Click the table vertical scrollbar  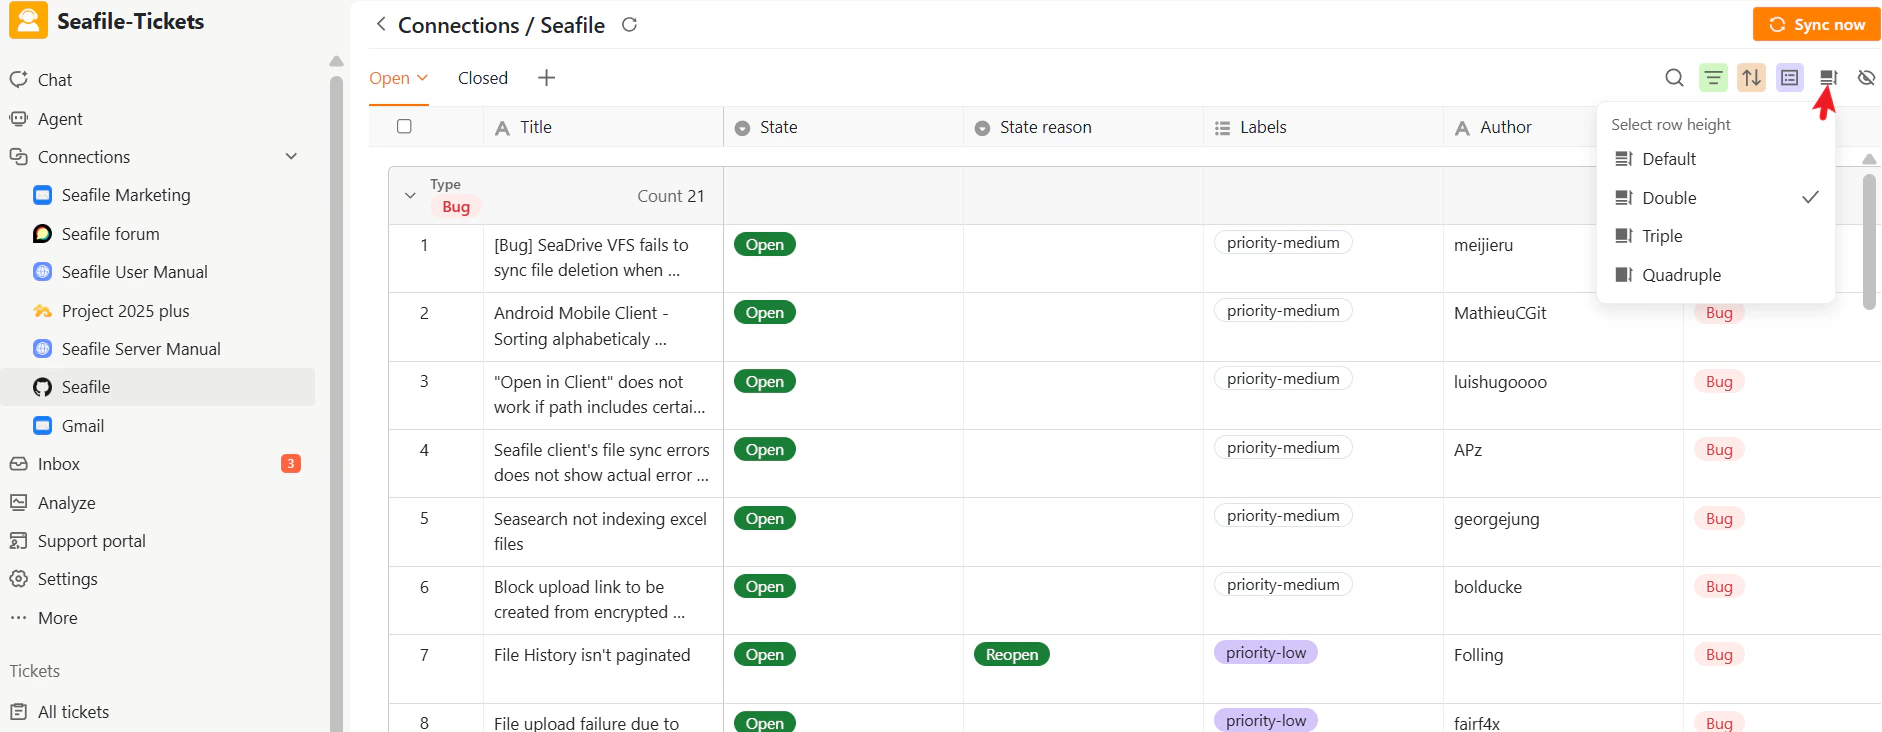(1869, 242)
